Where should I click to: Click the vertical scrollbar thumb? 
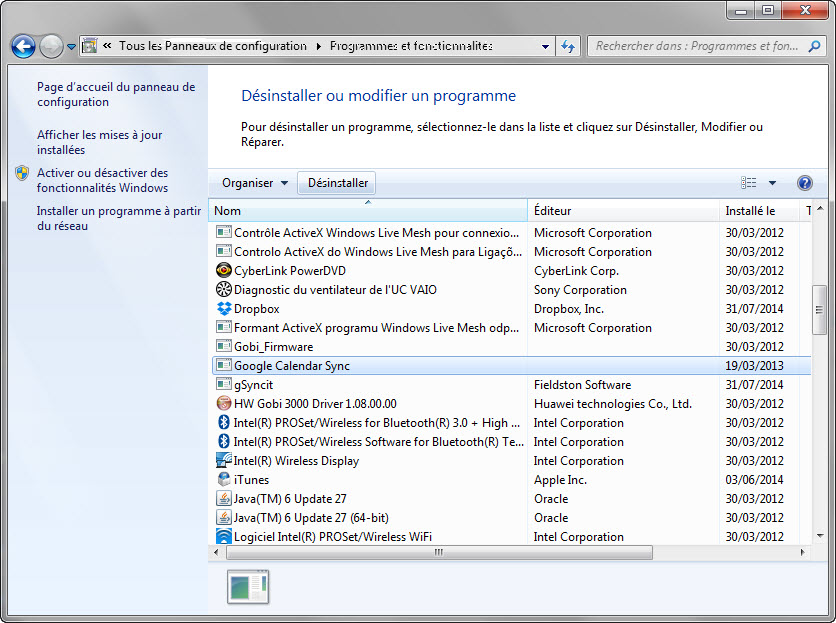point(819,310)
